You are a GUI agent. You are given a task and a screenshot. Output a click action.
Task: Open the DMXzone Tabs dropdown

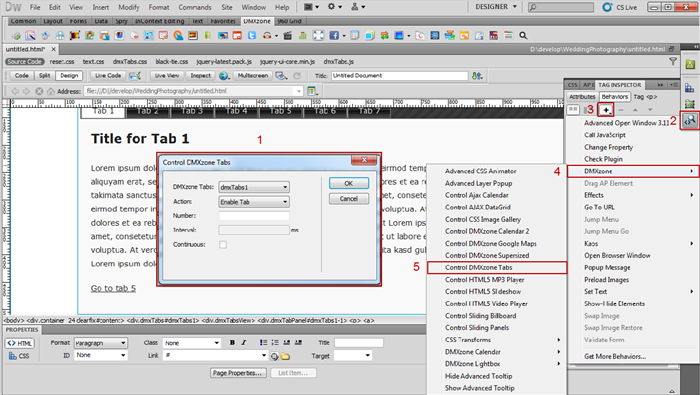[254, 187]
